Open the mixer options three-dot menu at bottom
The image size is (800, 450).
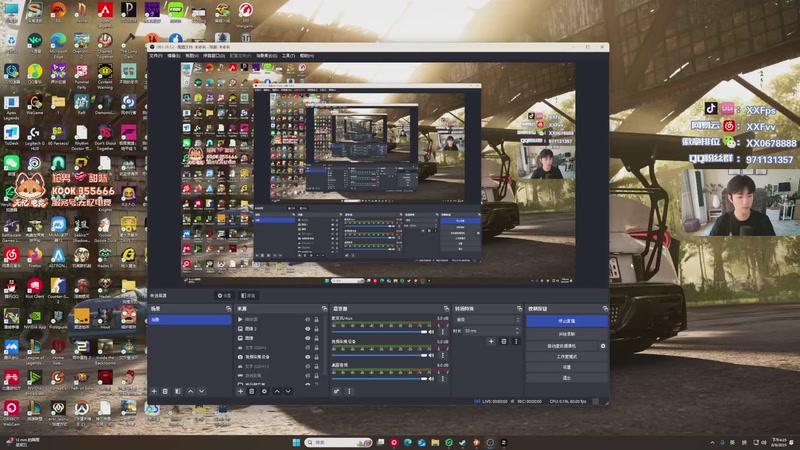349,391
